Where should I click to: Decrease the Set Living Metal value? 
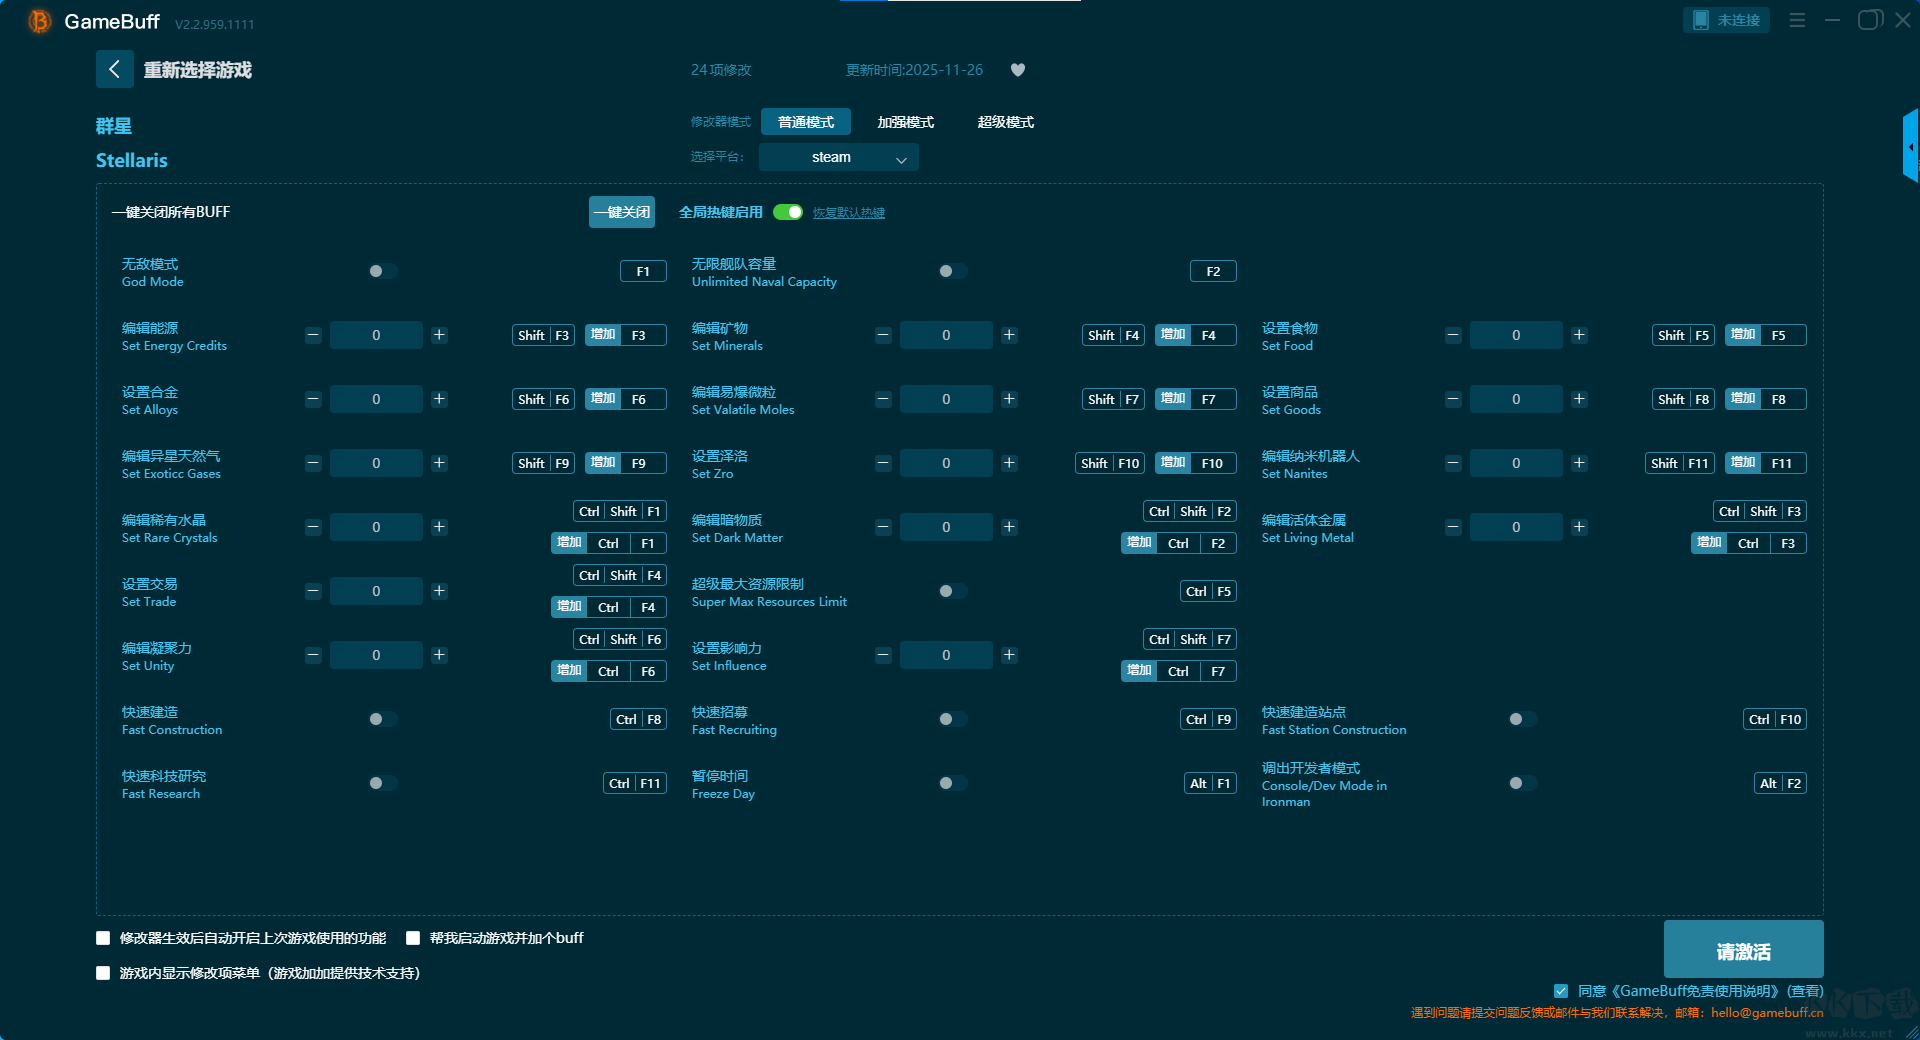coord(1453,527)
